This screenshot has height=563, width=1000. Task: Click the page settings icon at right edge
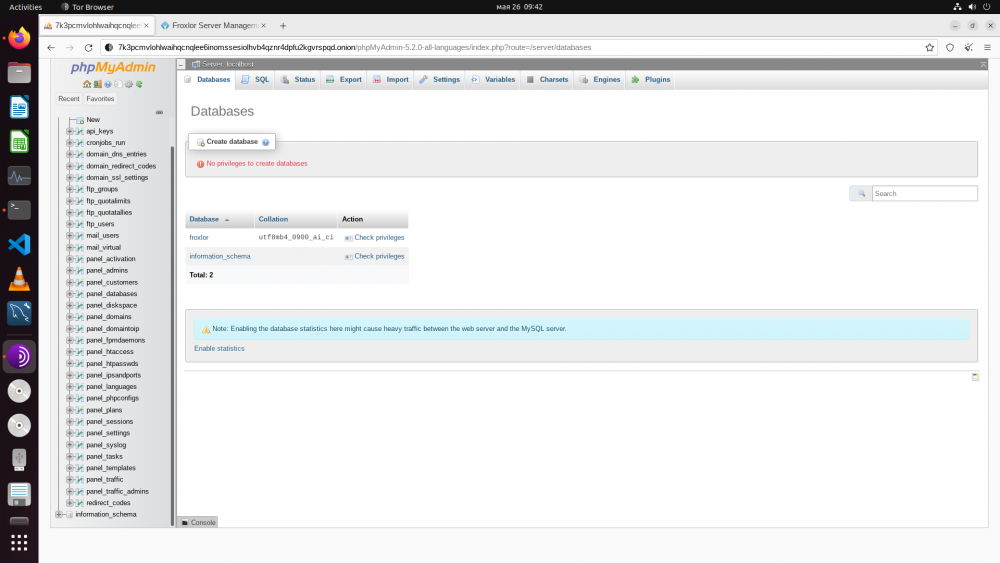[975, 377]
